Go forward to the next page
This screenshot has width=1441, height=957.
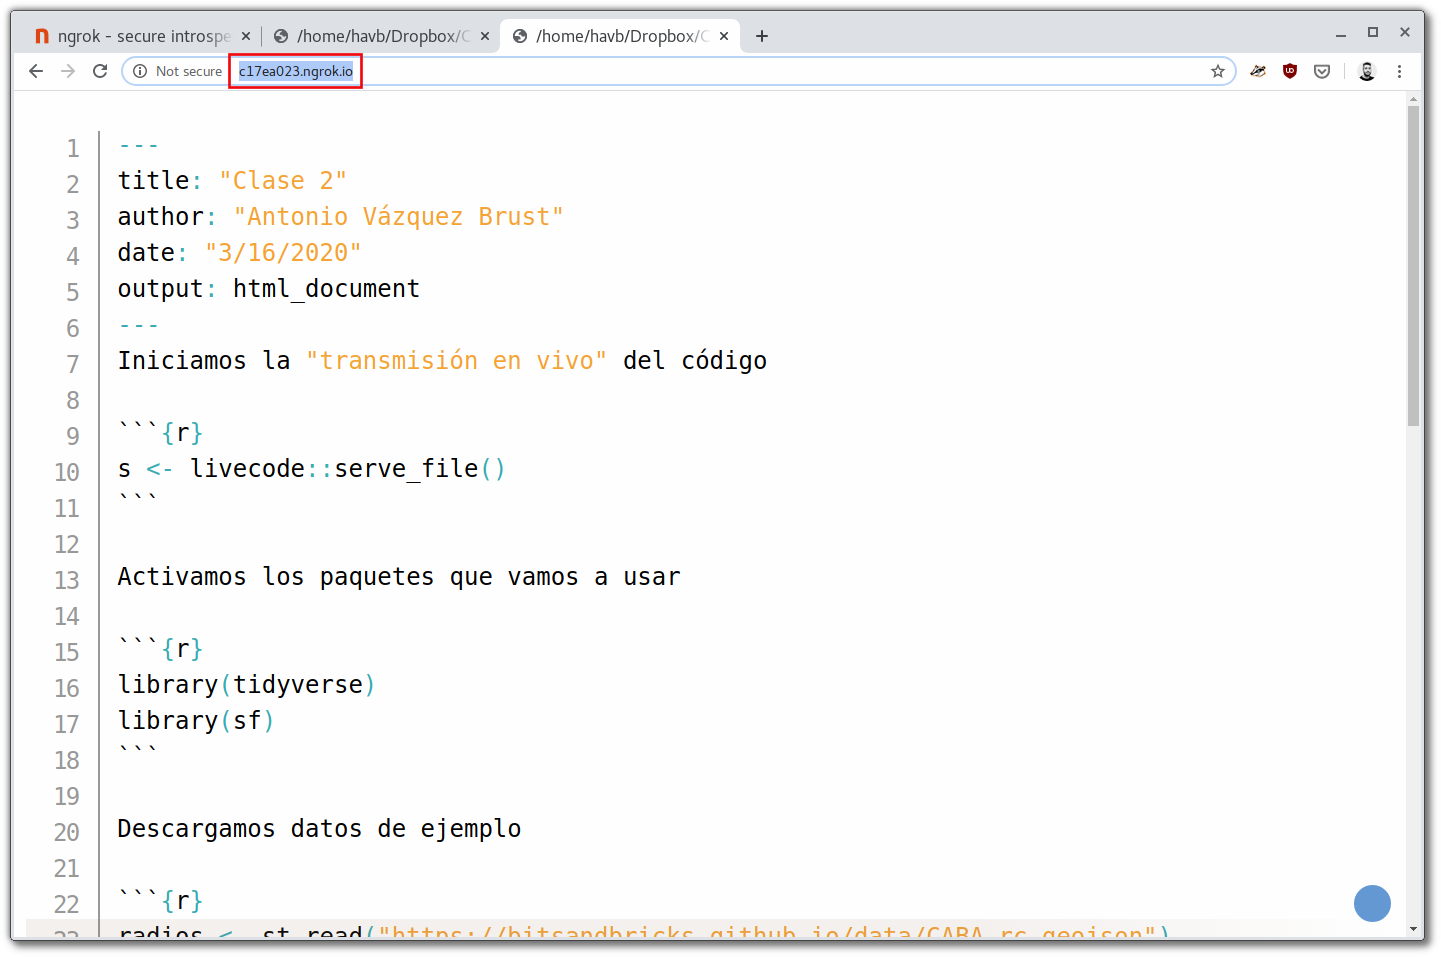tap(68, 71)
